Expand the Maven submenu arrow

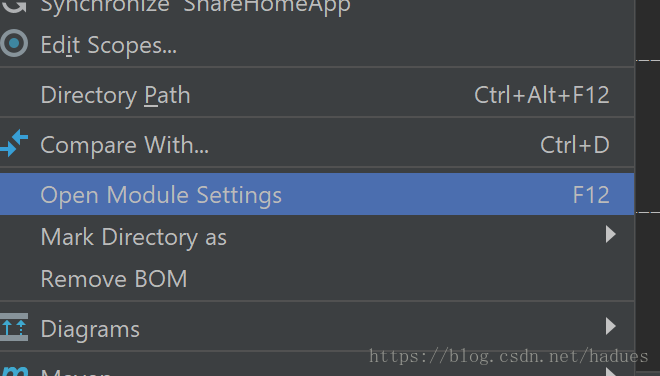(611, 373)
